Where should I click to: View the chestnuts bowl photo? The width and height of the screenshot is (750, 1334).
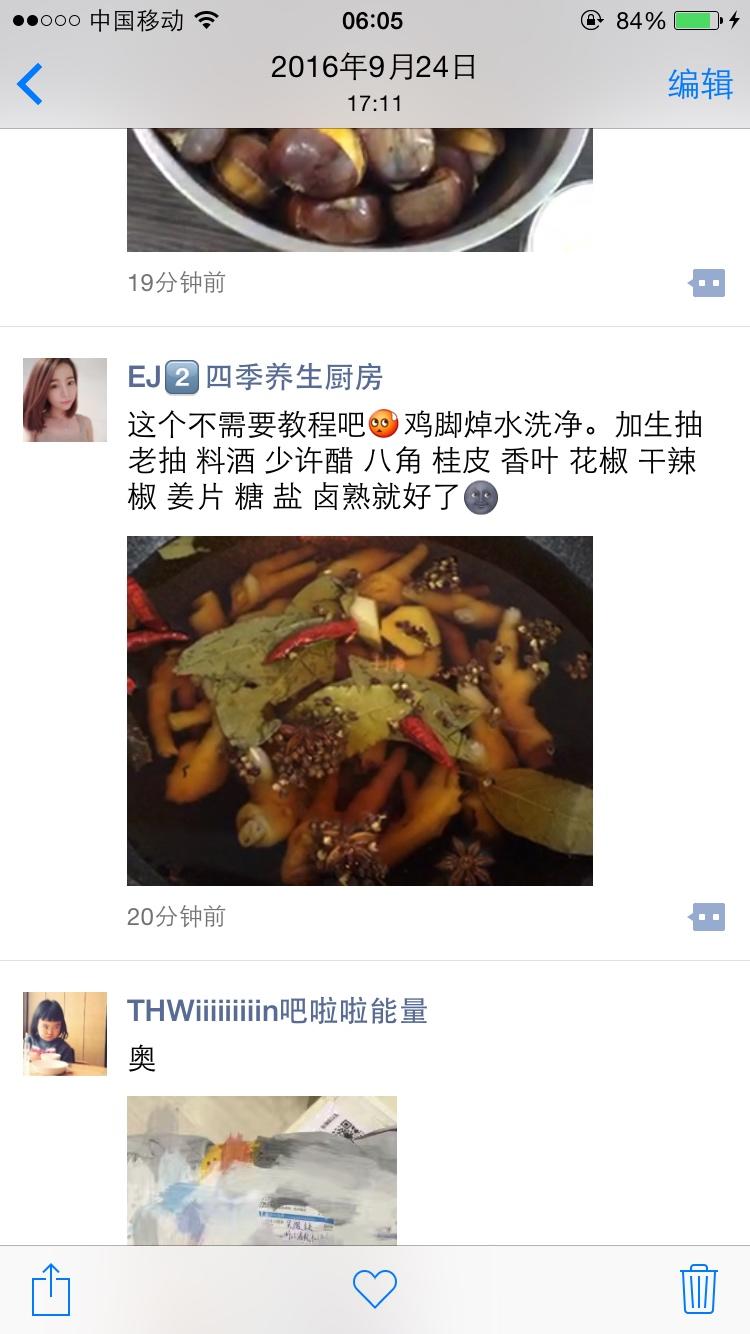[x=360, y=190]
